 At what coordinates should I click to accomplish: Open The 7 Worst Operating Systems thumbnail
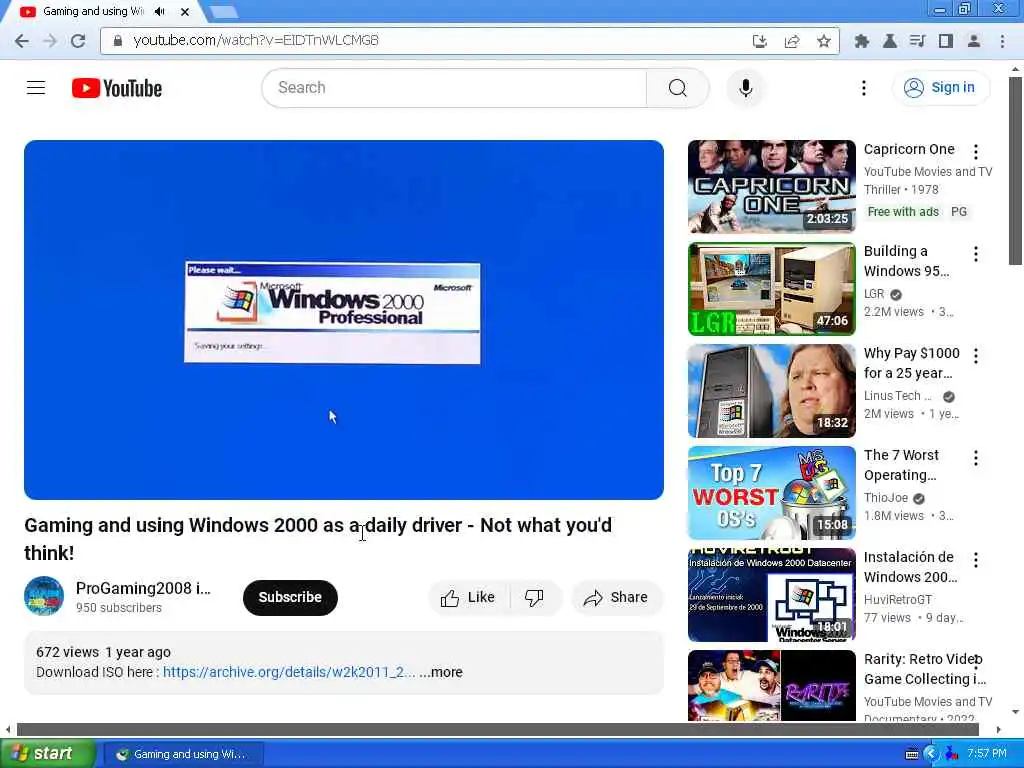tap(771, 492)
